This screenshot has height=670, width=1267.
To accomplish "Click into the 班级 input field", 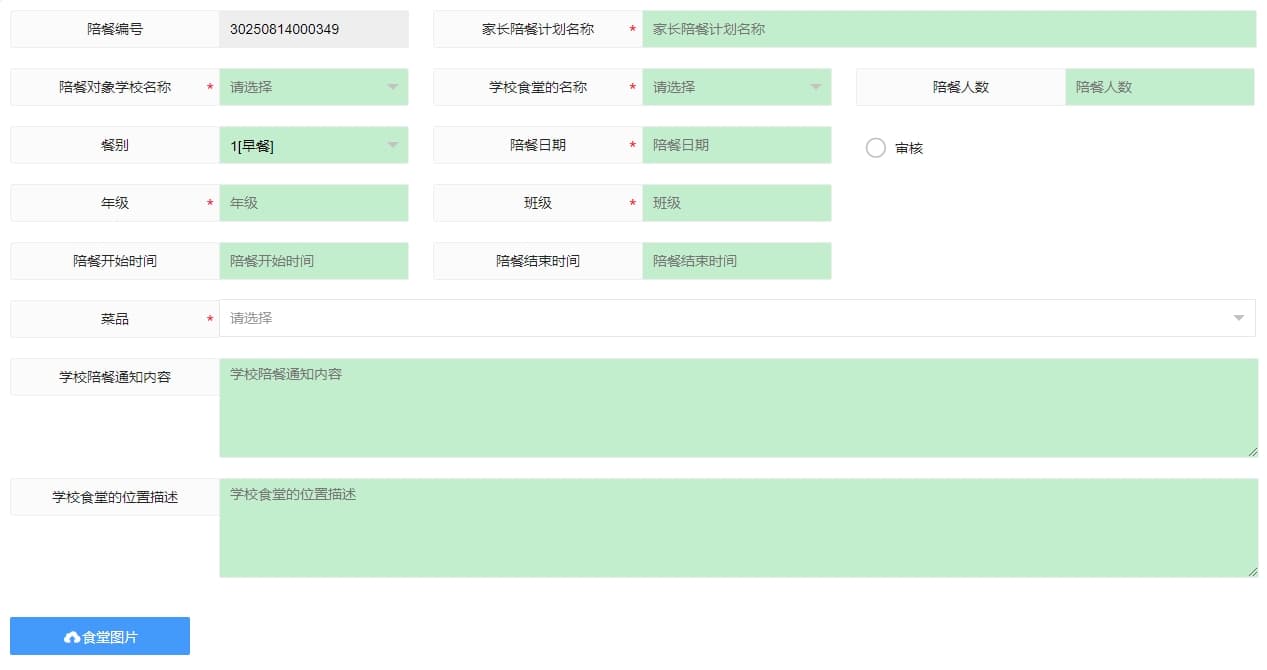I will [x=737, y=203].
